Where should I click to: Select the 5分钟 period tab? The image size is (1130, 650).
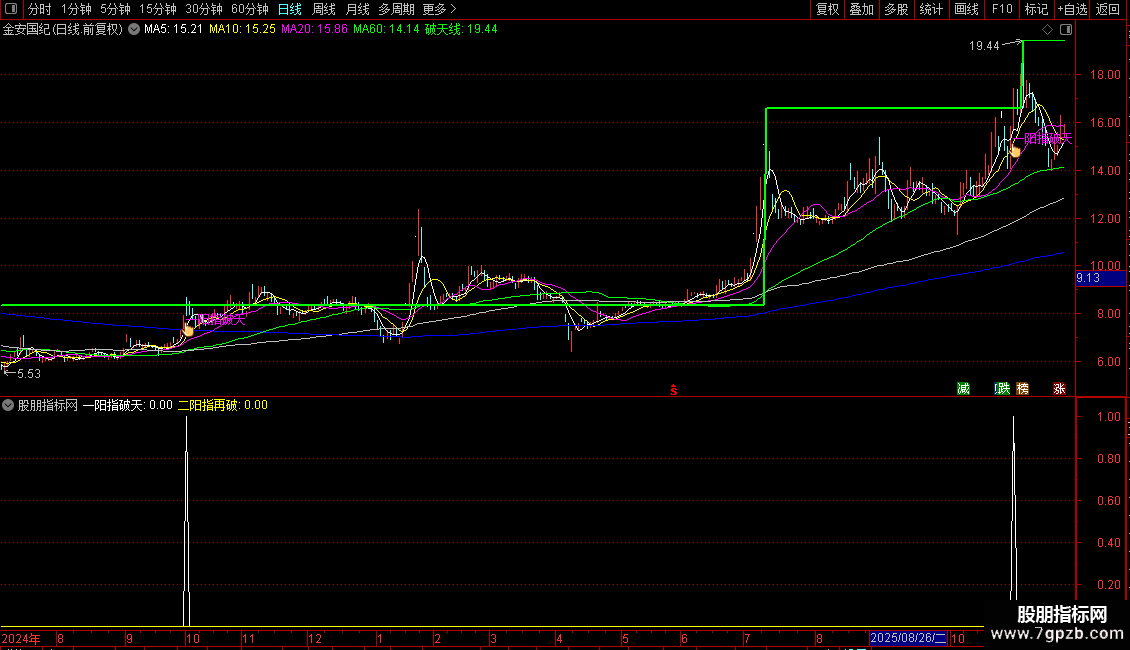point(115,9)
